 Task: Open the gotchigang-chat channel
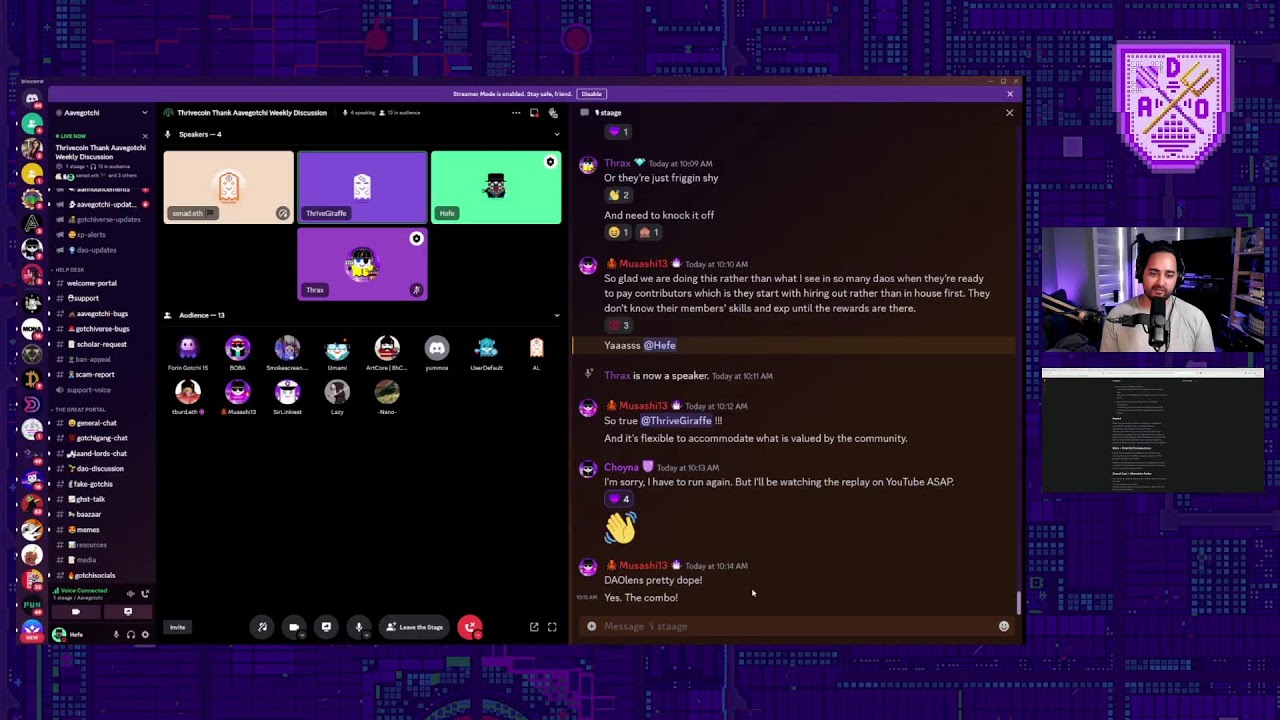click(x=101, y=438)
